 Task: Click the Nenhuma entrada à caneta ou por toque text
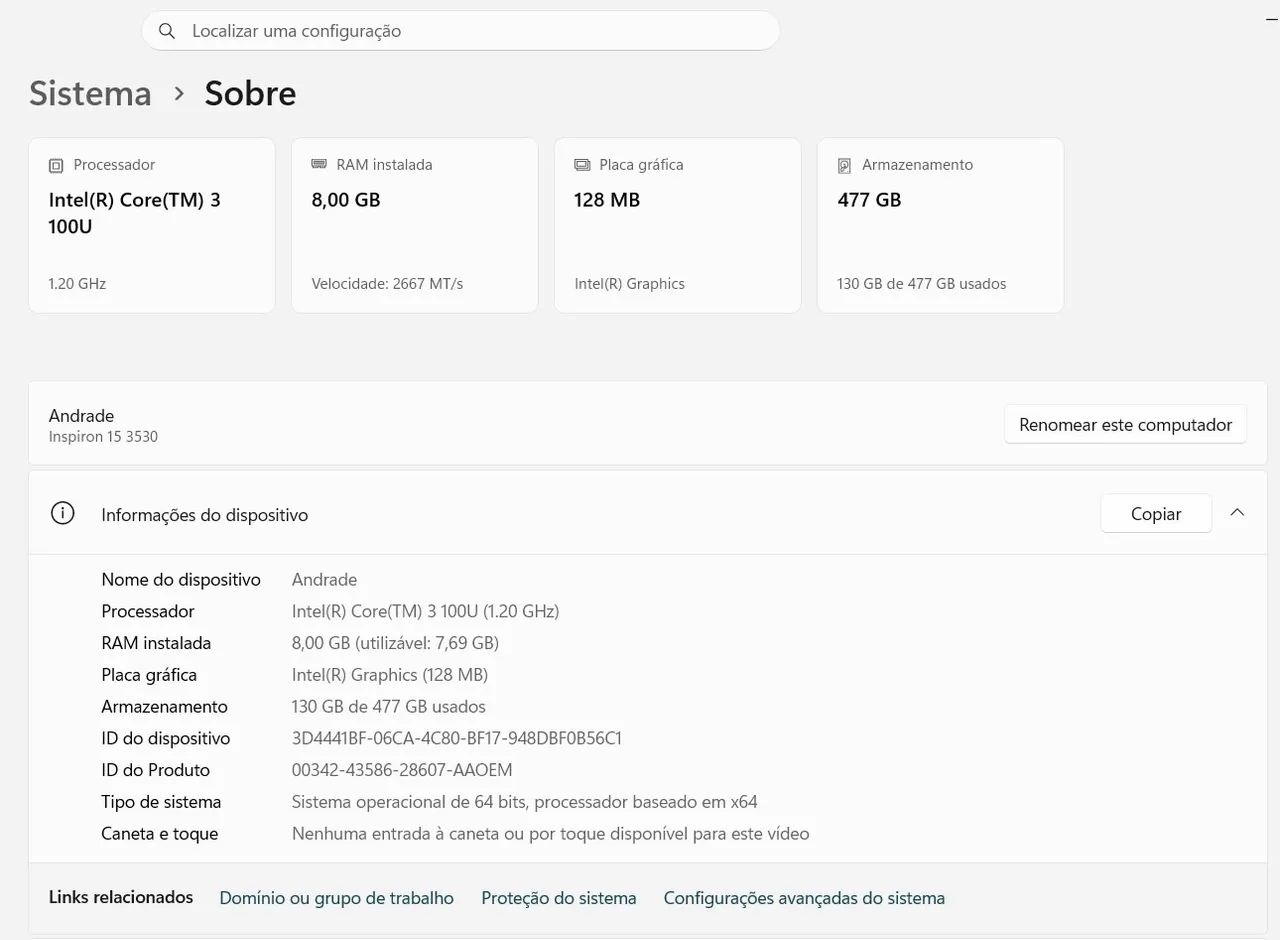(x=550, y=834)
